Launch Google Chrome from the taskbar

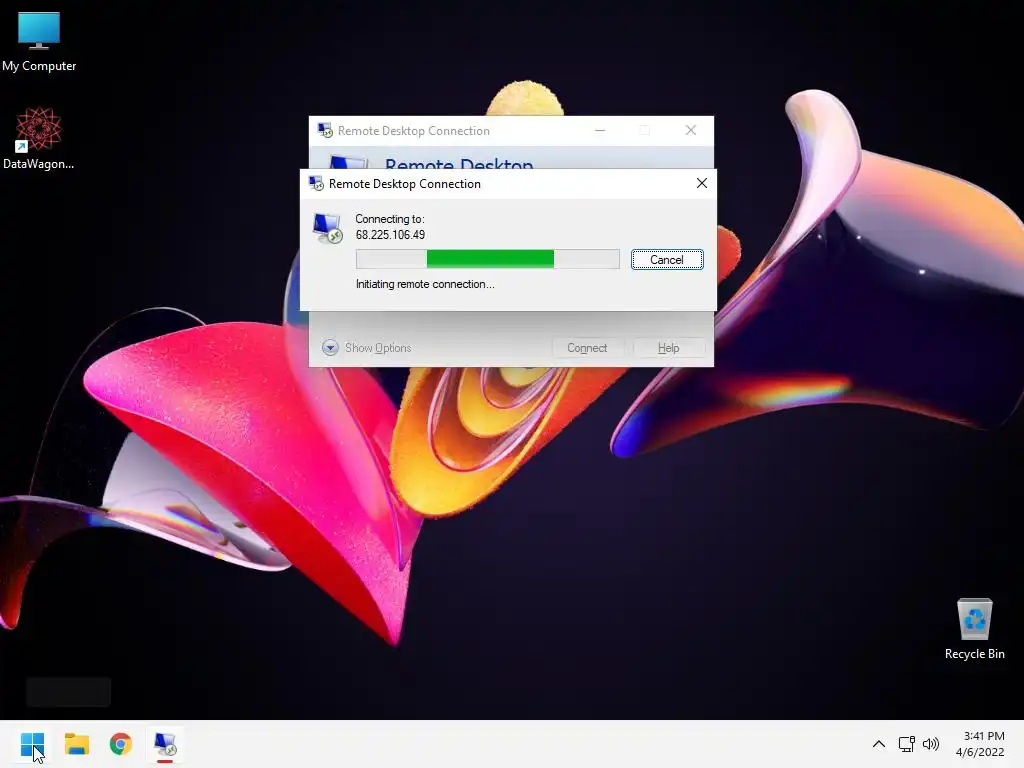(x=121, y=744)
